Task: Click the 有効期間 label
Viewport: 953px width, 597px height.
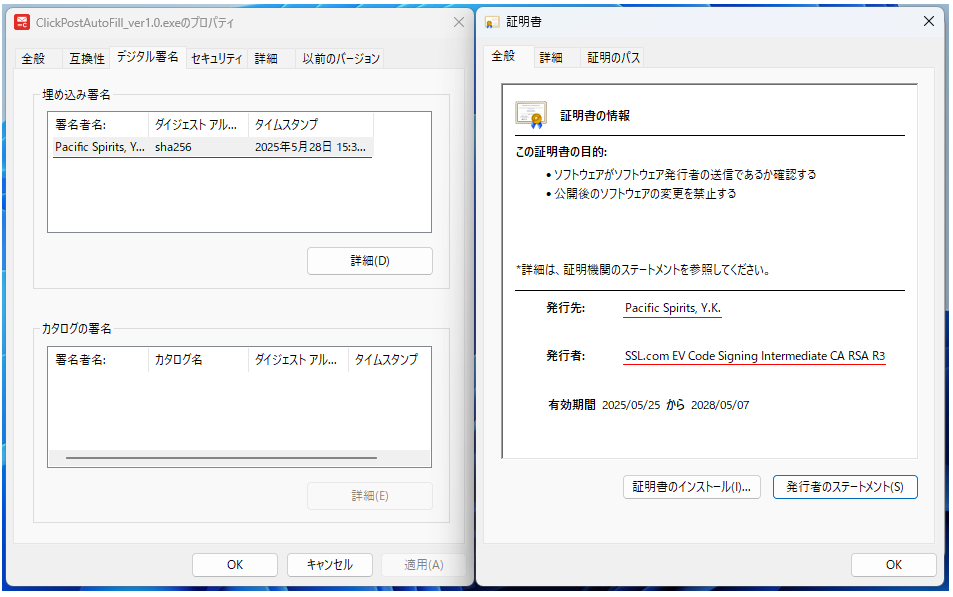Action: (571, 405)
